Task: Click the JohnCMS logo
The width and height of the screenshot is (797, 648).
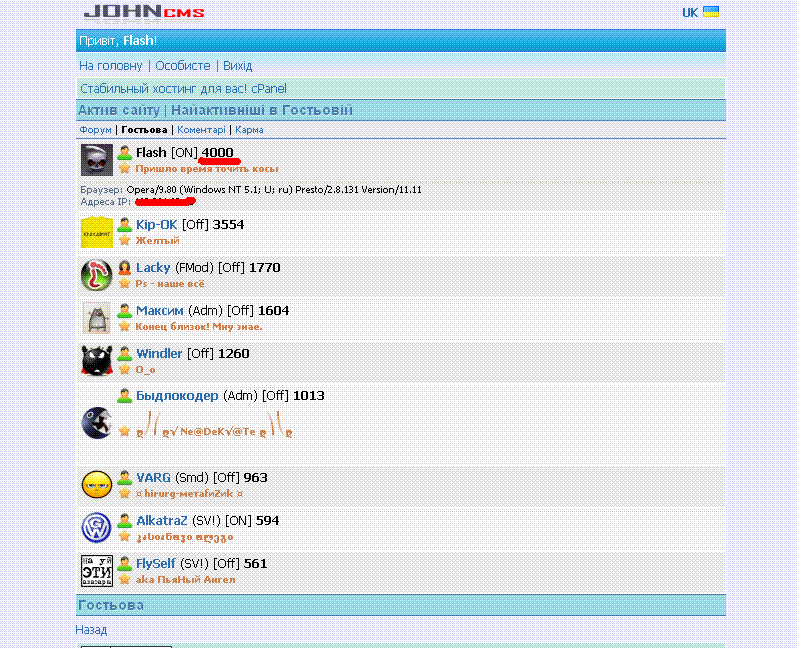Action: pos(144,12)
